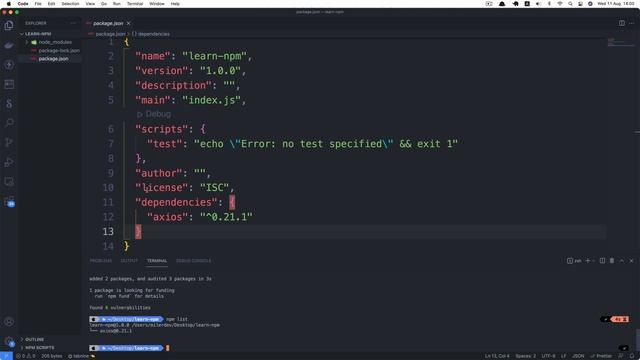Click the Prettier status bar item
Viewport: 640px width, 360px height.
601,356
